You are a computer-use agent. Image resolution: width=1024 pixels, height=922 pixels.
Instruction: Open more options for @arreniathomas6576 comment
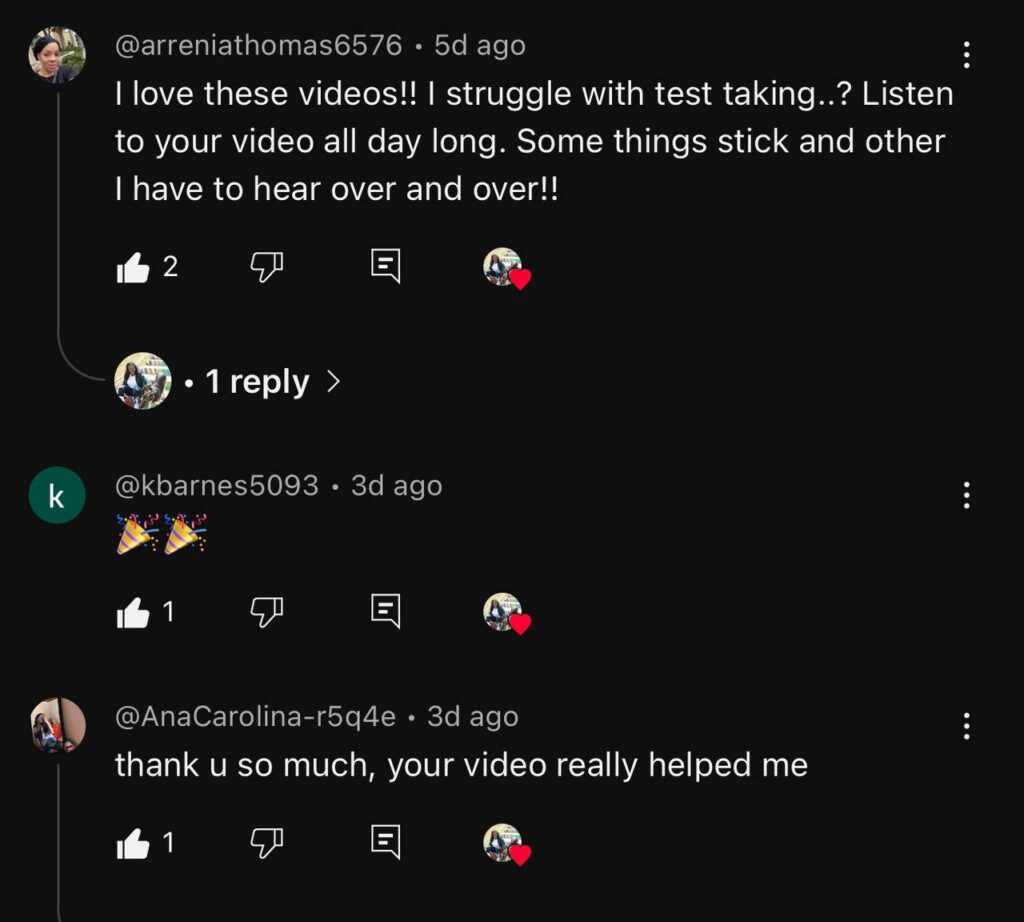(x=966, y=55)
